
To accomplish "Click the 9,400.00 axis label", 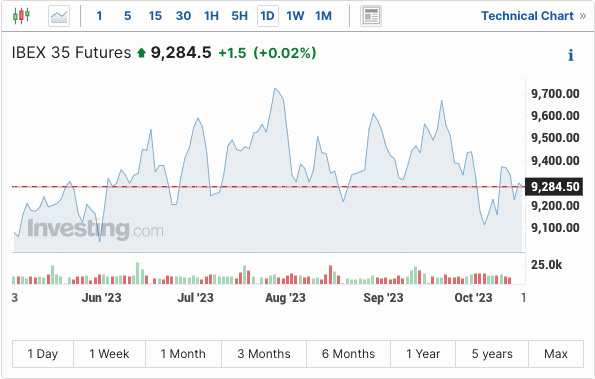I will [x=555, y=160].
